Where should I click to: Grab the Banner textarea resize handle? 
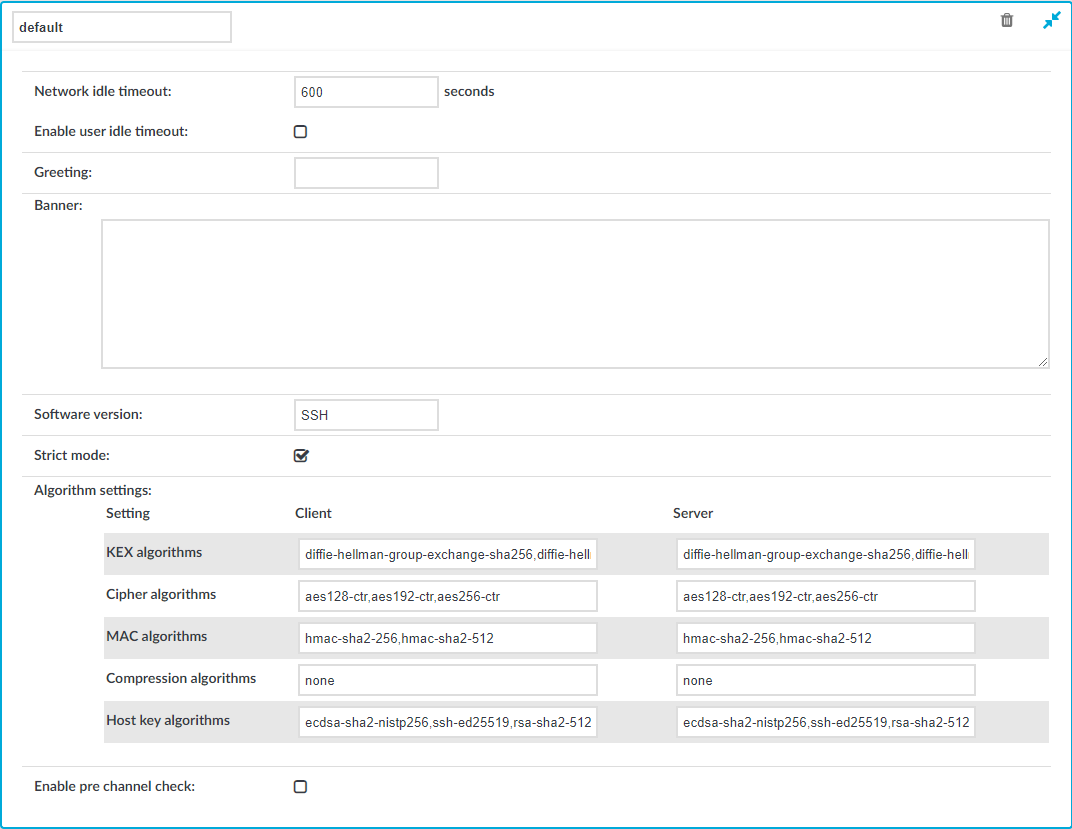[1043, 362]
